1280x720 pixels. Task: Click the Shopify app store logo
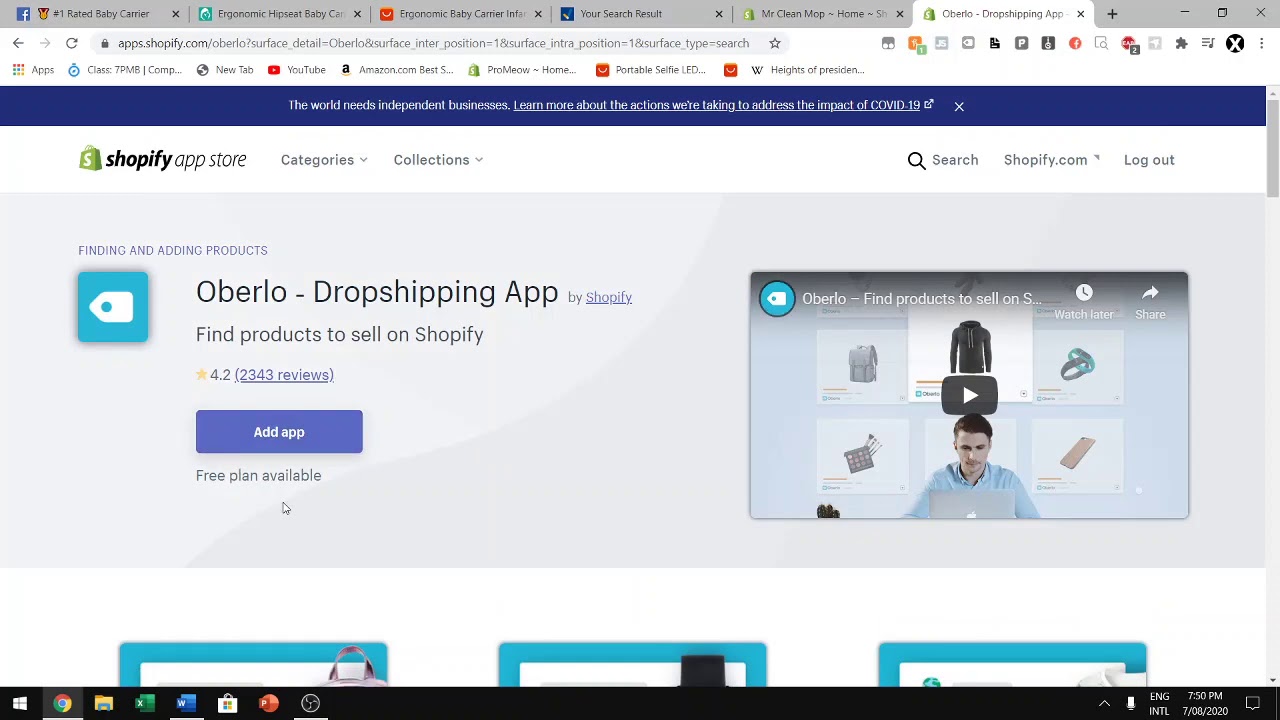point(162,159)
